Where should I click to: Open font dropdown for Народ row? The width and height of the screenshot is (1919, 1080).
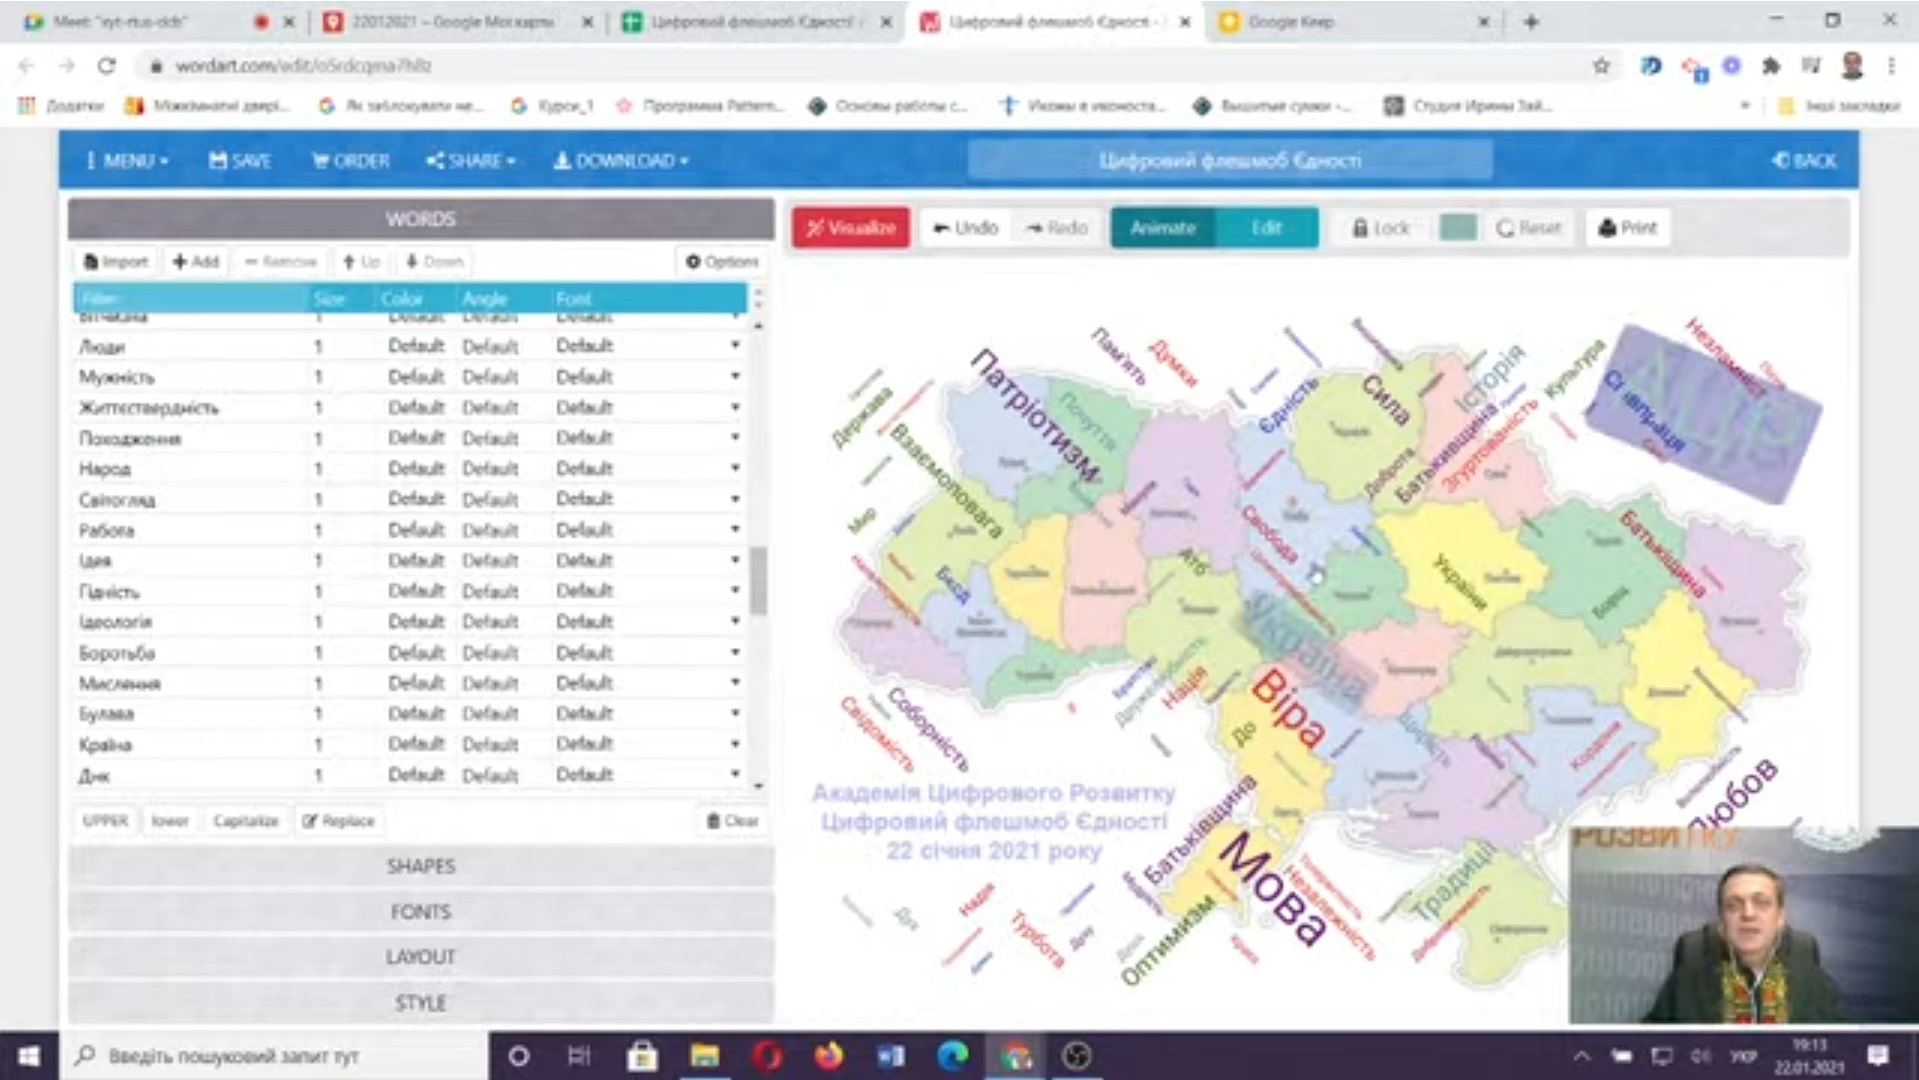pos(735,468)
